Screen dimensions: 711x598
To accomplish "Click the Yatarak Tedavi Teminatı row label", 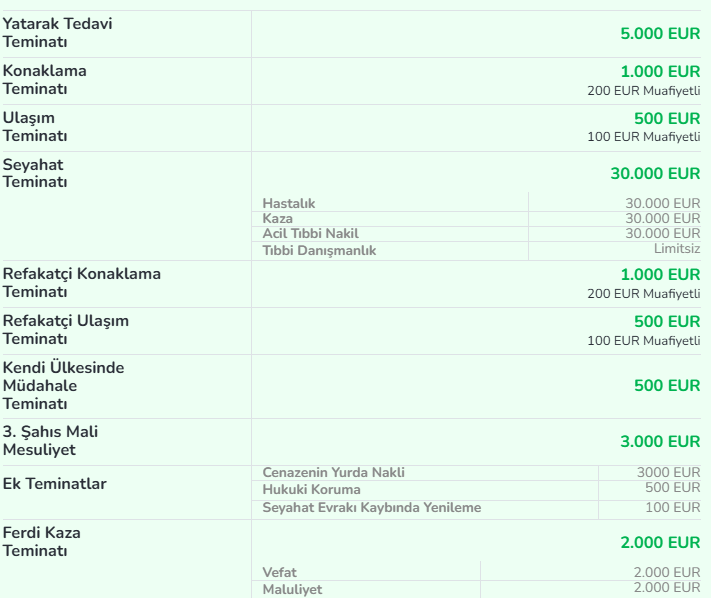I will [x=58, y=33].
